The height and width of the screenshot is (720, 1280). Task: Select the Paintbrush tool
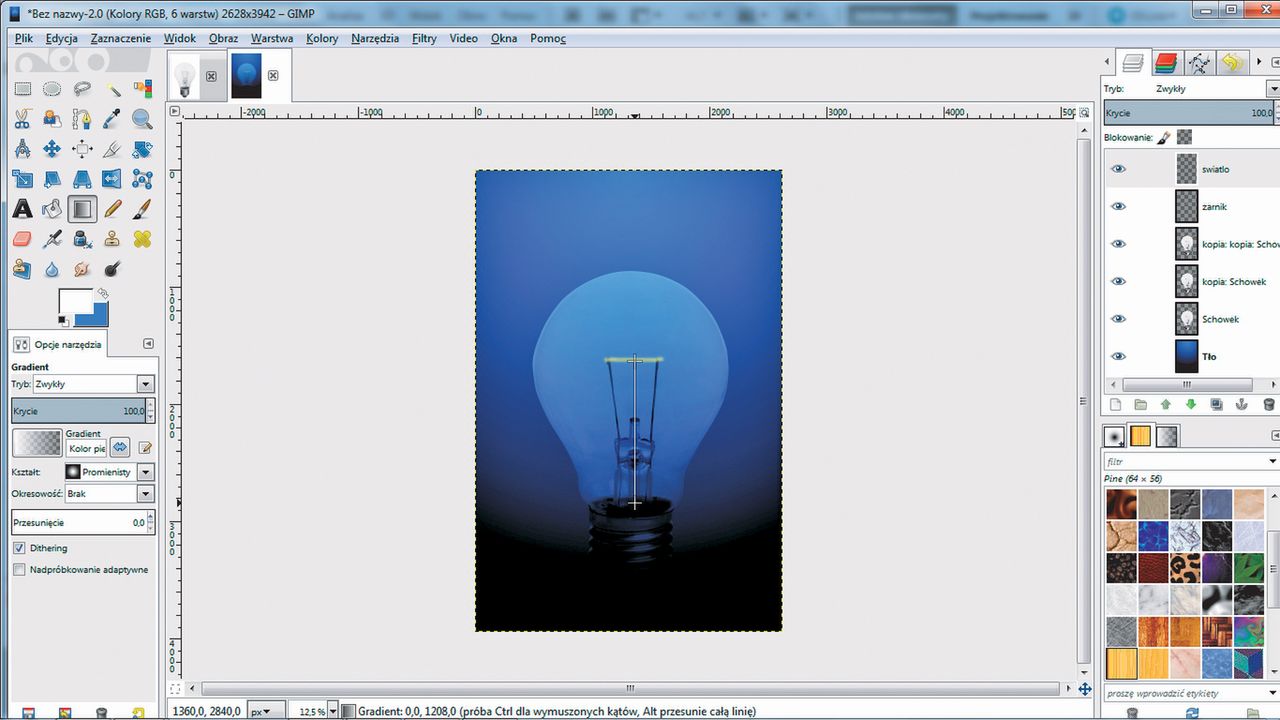(x=142, y=210)
